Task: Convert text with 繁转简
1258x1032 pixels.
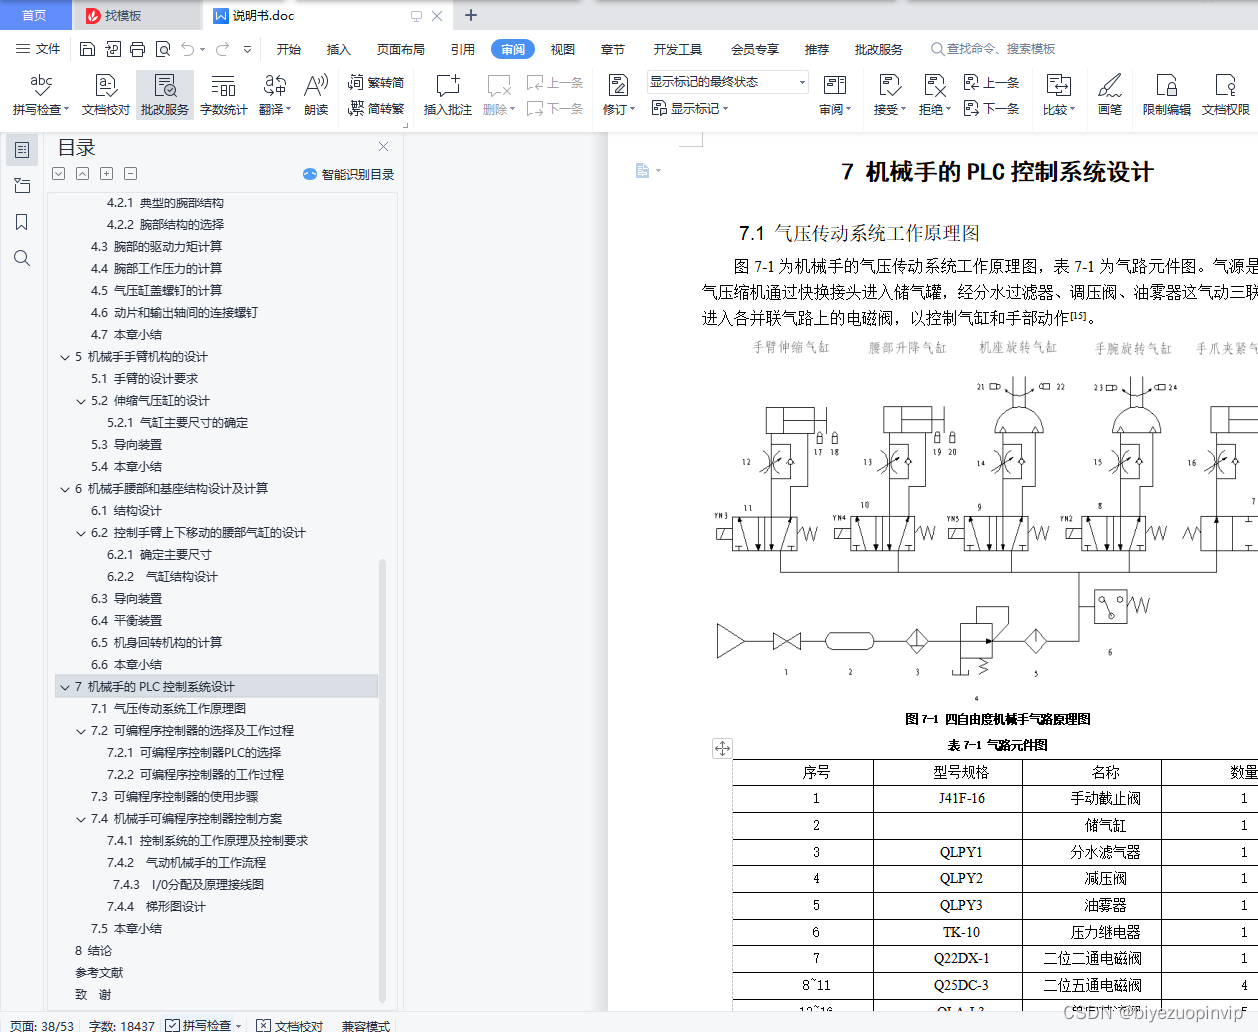Action: coord(376,83)
